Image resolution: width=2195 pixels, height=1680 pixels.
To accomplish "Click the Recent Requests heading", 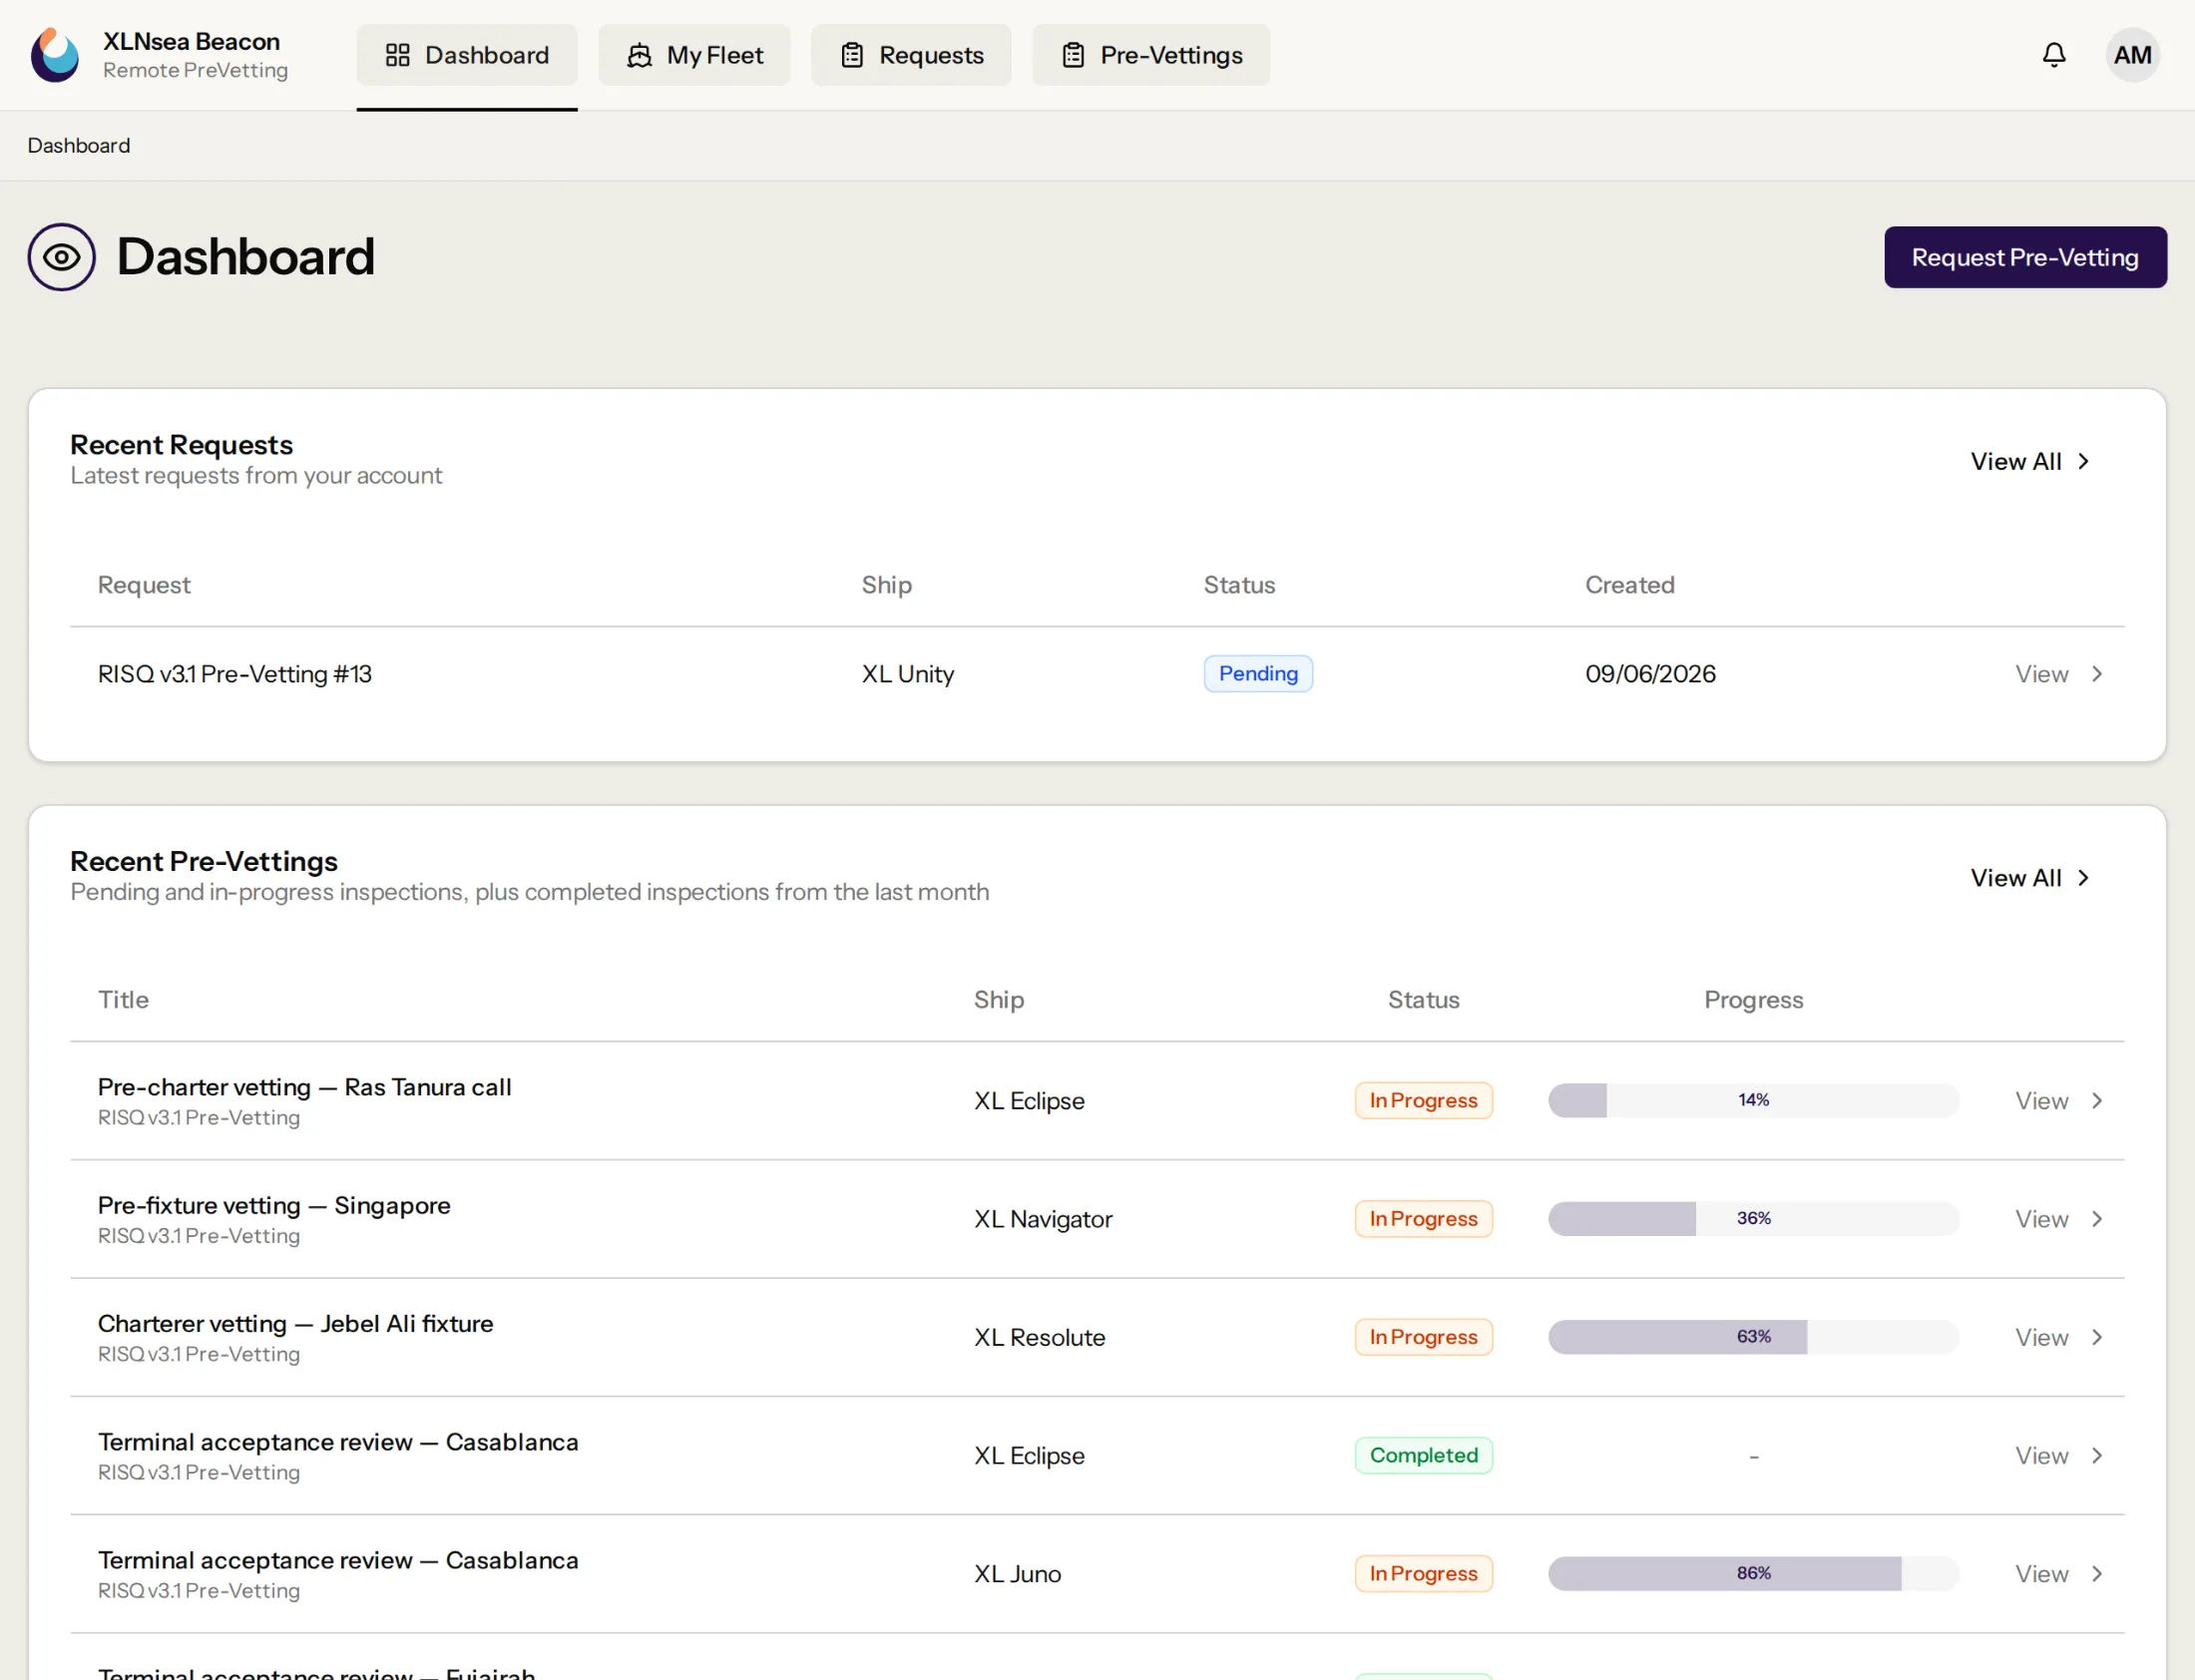I will tap(182, 445).
